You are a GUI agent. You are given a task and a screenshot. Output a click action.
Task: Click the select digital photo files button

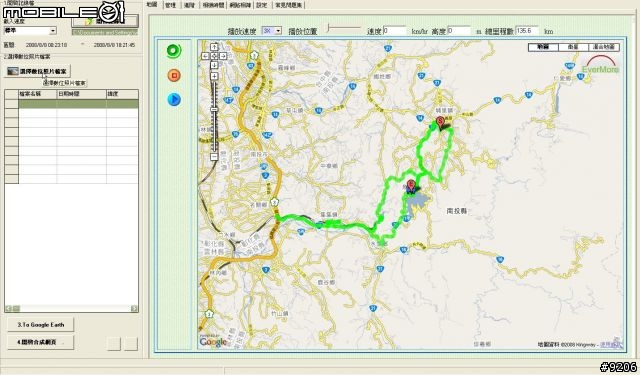pos(38,71)
